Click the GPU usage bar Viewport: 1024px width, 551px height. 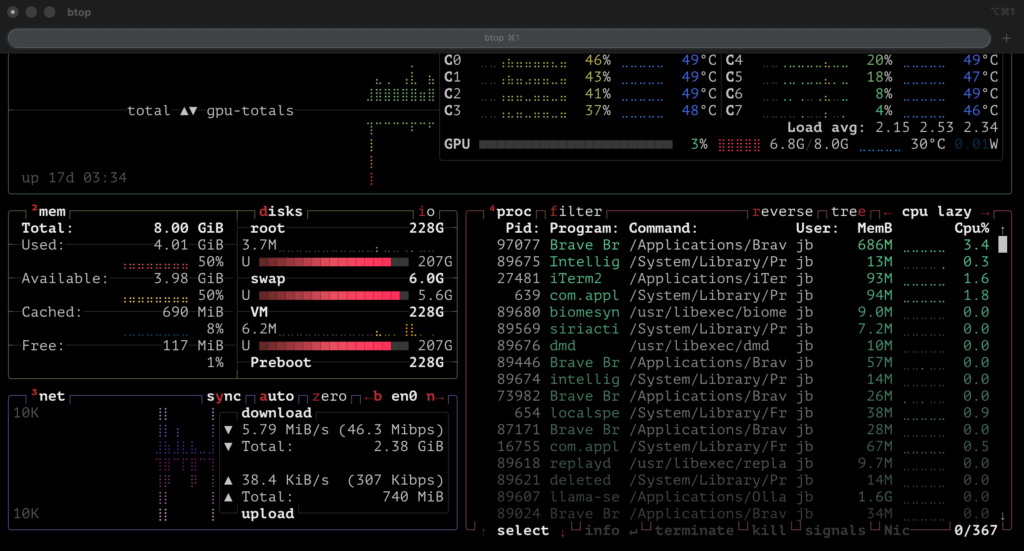pyautogui.click(x=575, y=144)
